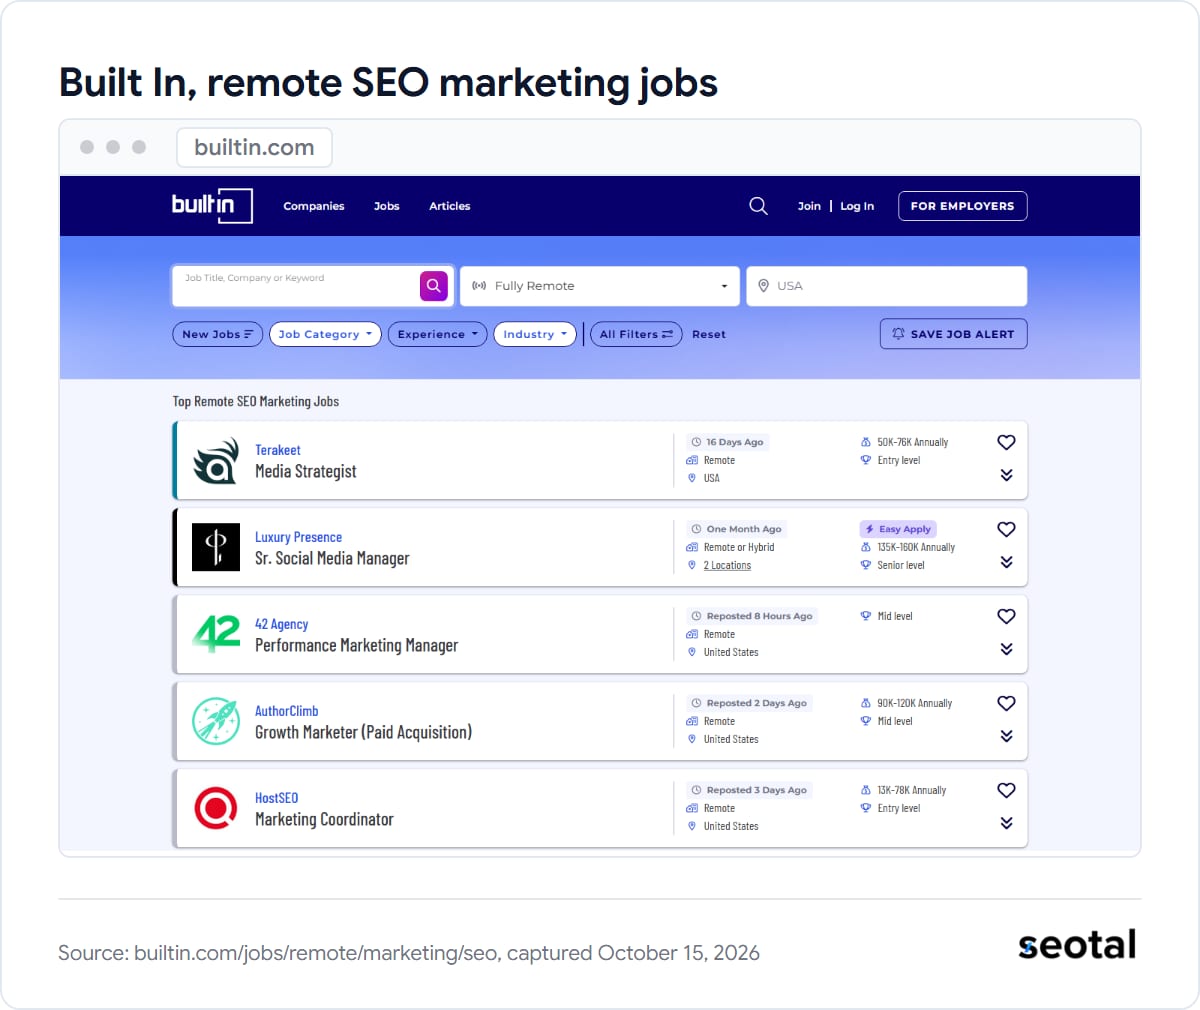The height and width of the screenshot is (1010, 1200).
Task: Click the USA location input field
Action: (x=887, y=286)
